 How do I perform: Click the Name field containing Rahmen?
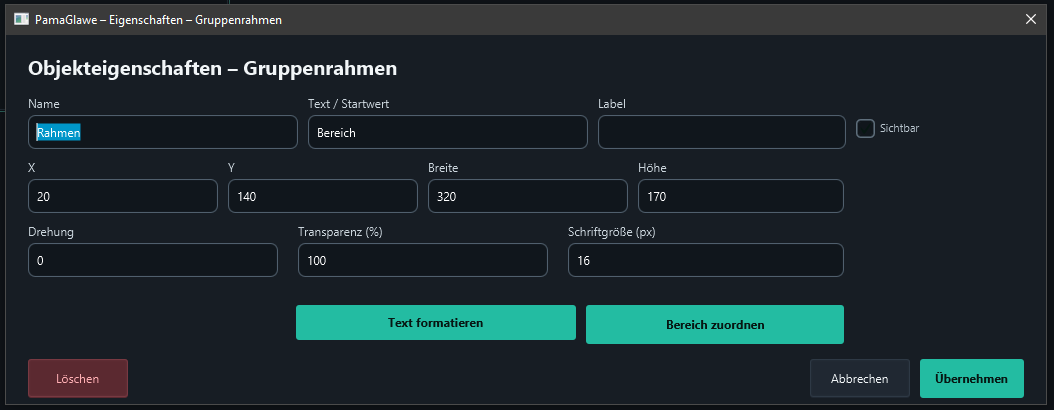[x=163, y=132]
